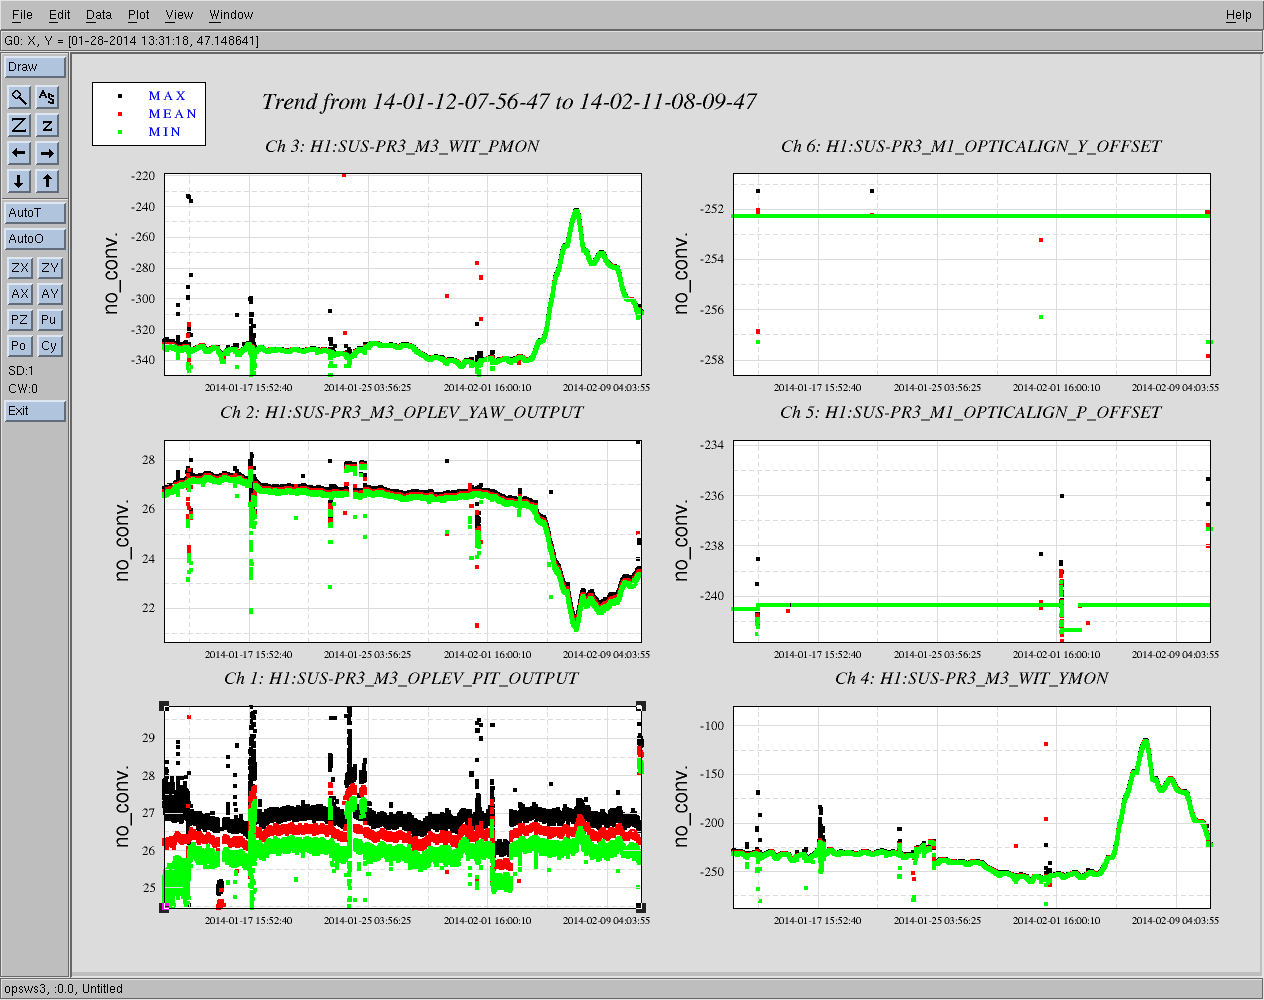Click the AY autoscale Y button
This screenshot has height=1000, width=1264.
pyautogui.click(x=49, y=294)
